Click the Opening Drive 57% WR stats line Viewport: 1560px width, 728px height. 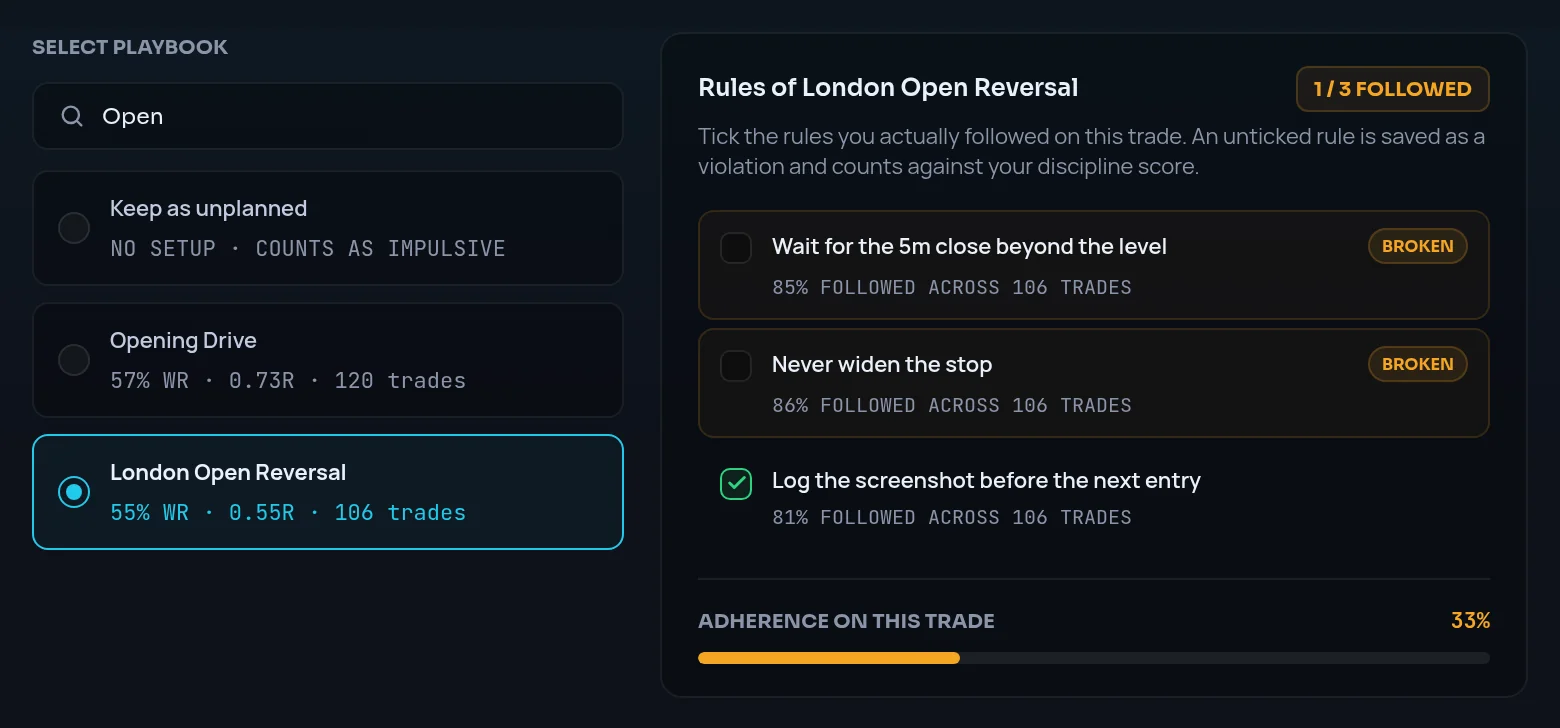(x=288, y=381)
